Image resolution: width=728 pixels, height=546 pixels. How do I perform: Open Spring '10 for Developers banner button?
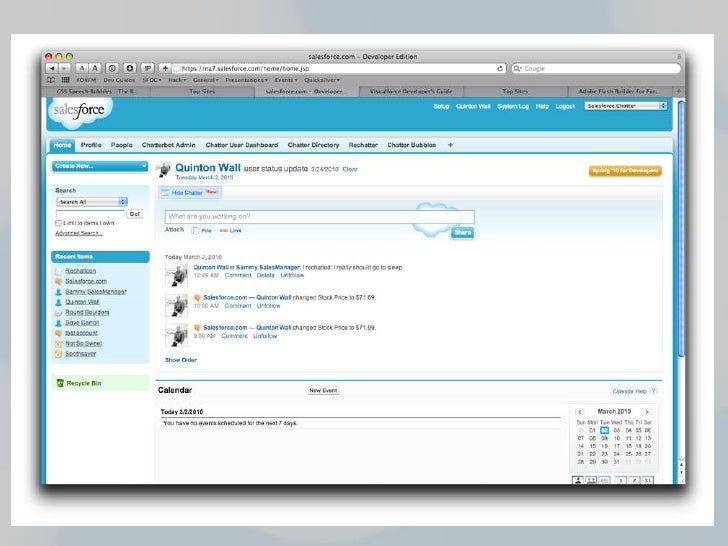[625, 171]
